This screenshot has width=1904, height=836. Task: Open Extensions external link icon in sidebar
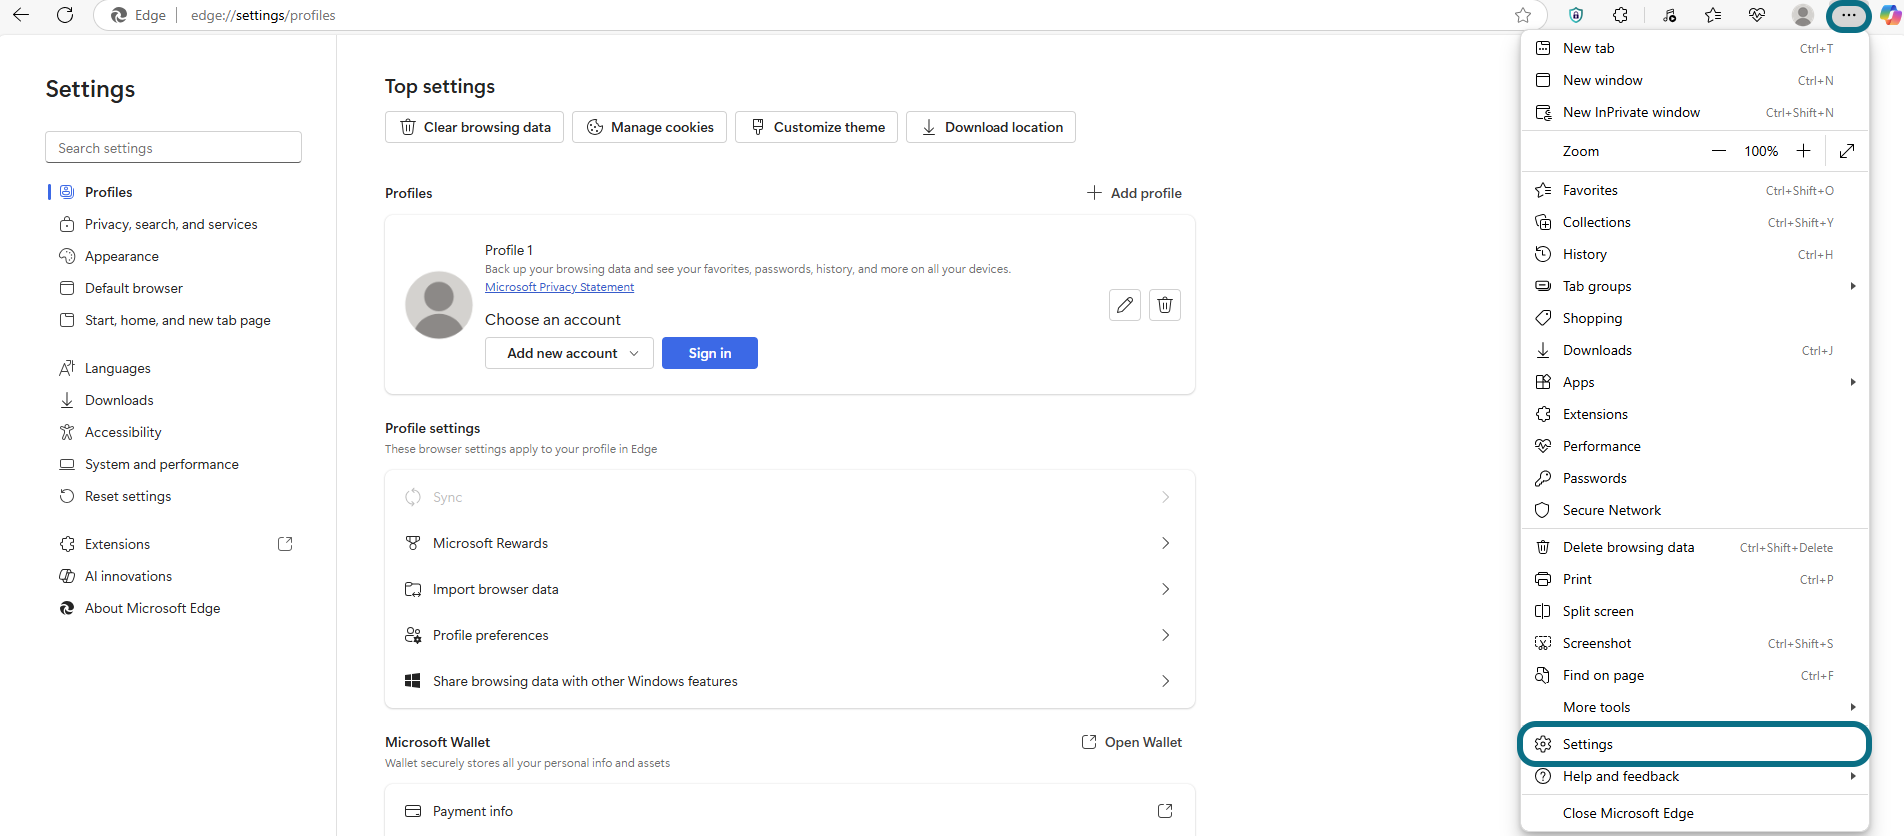coord(285,544)
